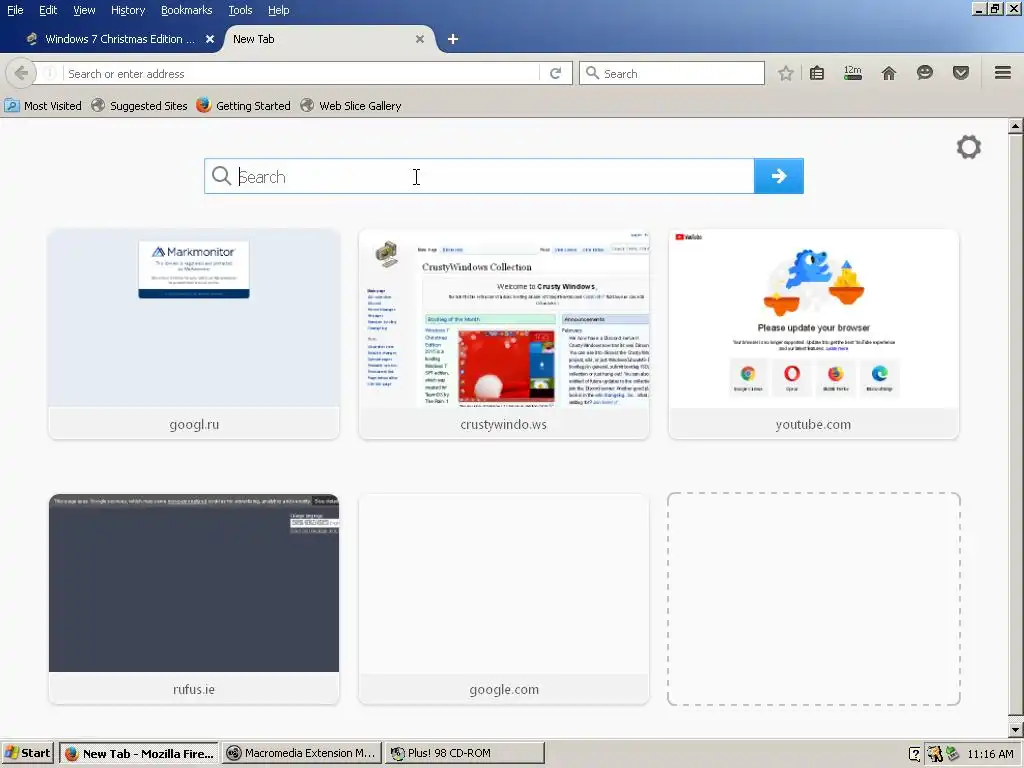This screenshot has height=768, width=1024.
Task: Open Most Visited bookmarks folder
Action: pyautogui.click(x=43, y=106)
